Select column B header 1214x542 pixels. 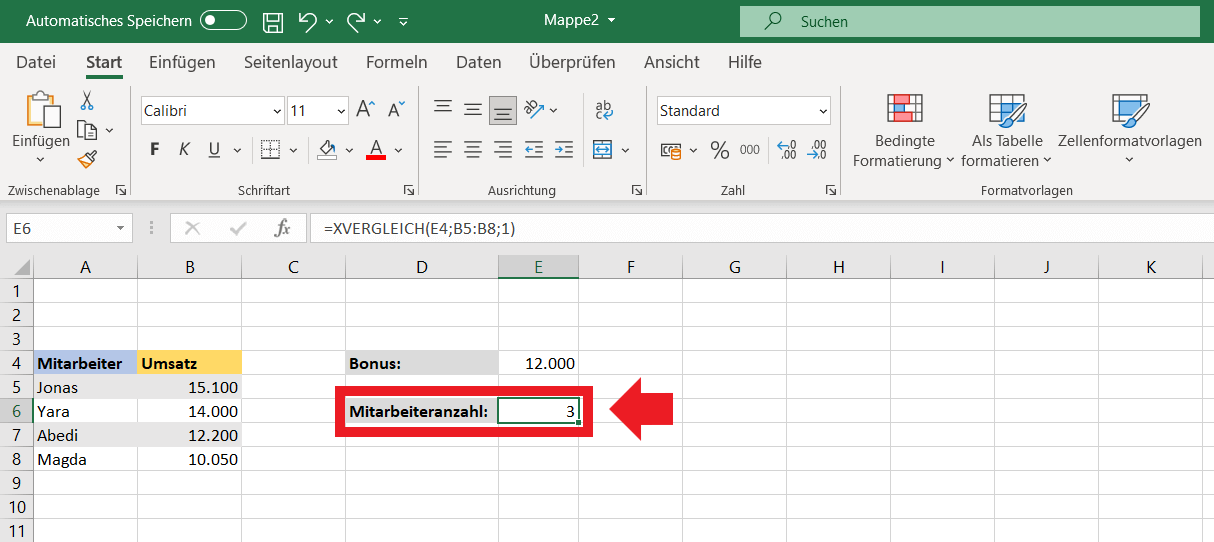(189, 267)
